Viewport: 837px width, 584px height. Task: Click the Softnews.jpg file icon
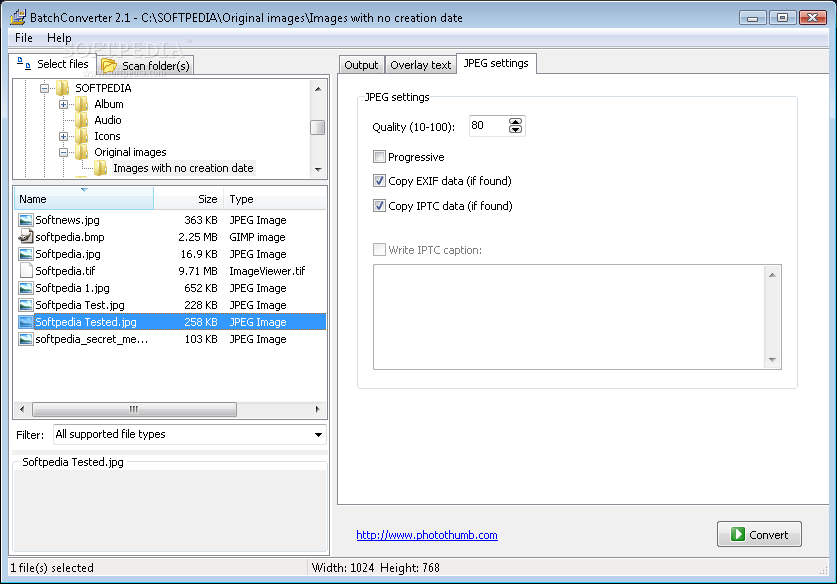click(x=26, y=220)
